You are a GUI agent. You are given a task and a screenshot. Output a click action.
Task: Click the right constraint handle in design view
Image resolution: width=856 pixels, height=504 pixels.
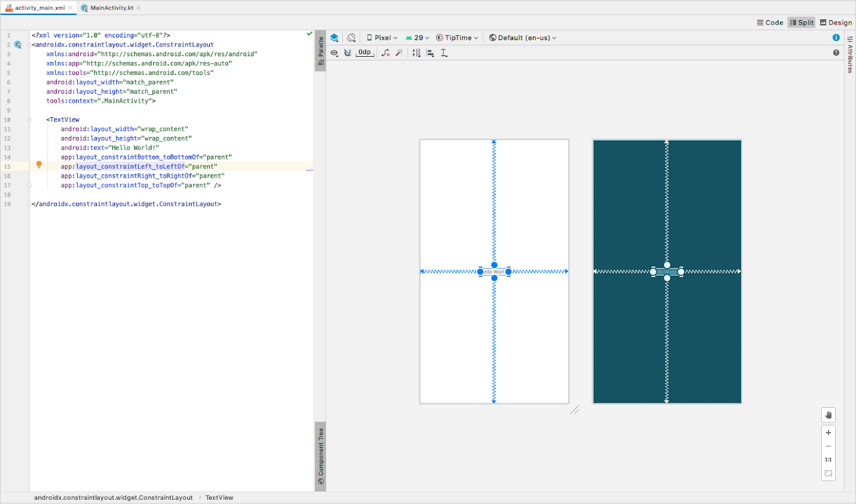point(508,271)
